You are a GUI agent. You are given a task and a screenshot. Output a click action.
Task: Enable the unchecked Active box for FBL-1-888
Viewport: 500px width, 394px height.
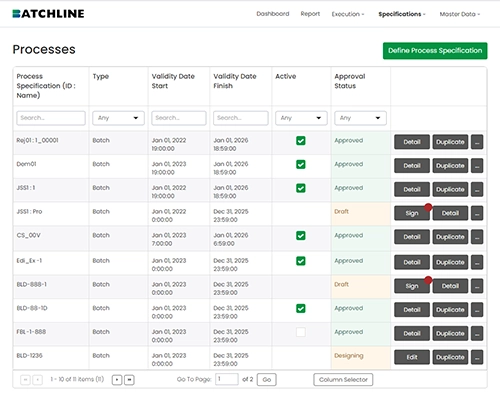(301, 332)
